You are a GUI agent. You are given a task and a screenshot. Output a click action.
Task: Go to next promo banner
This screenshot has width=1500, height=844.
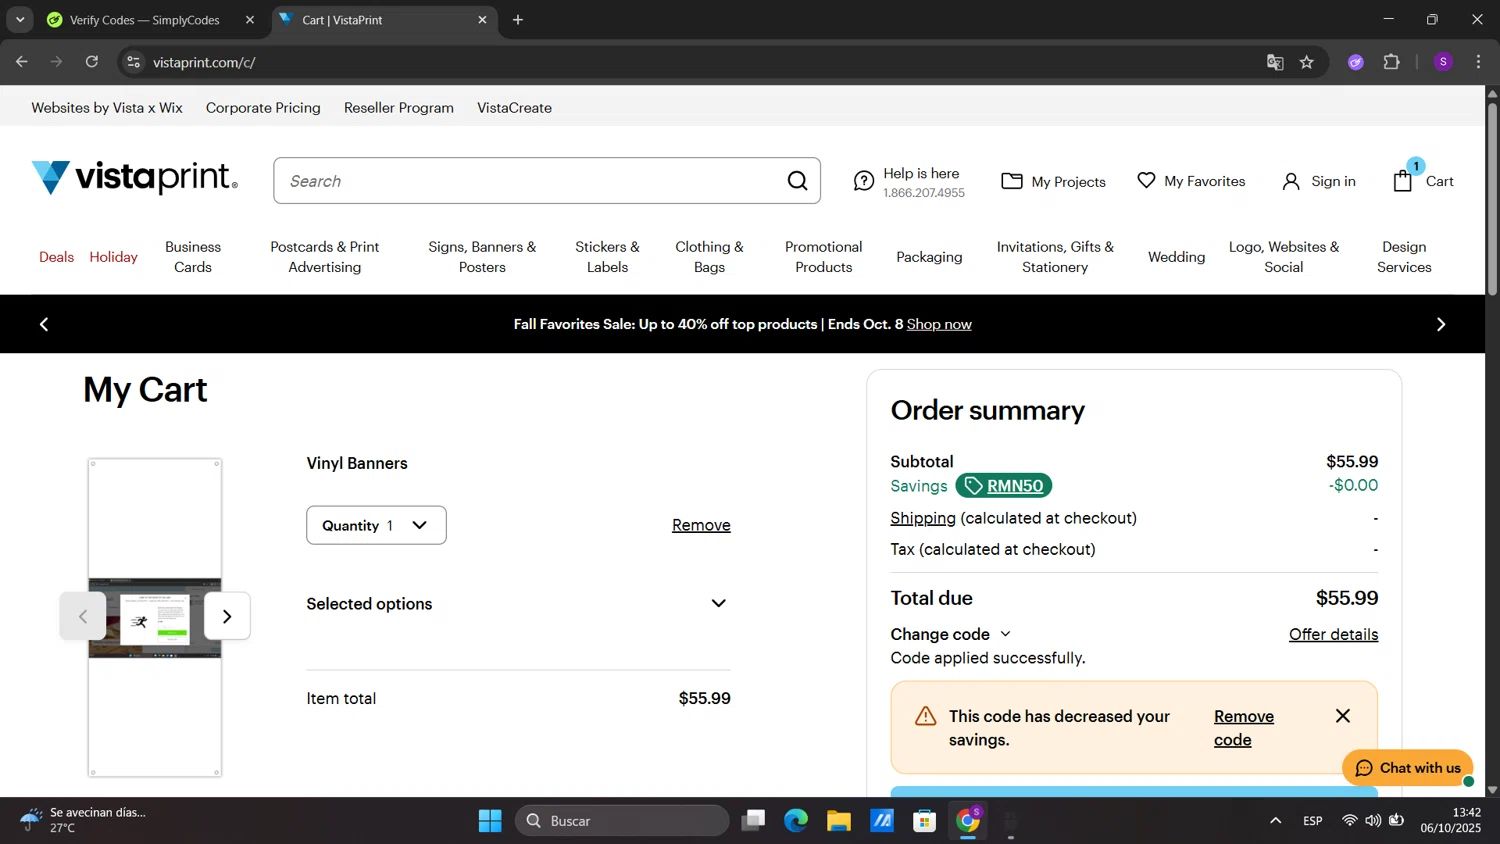coord(1440,324)
